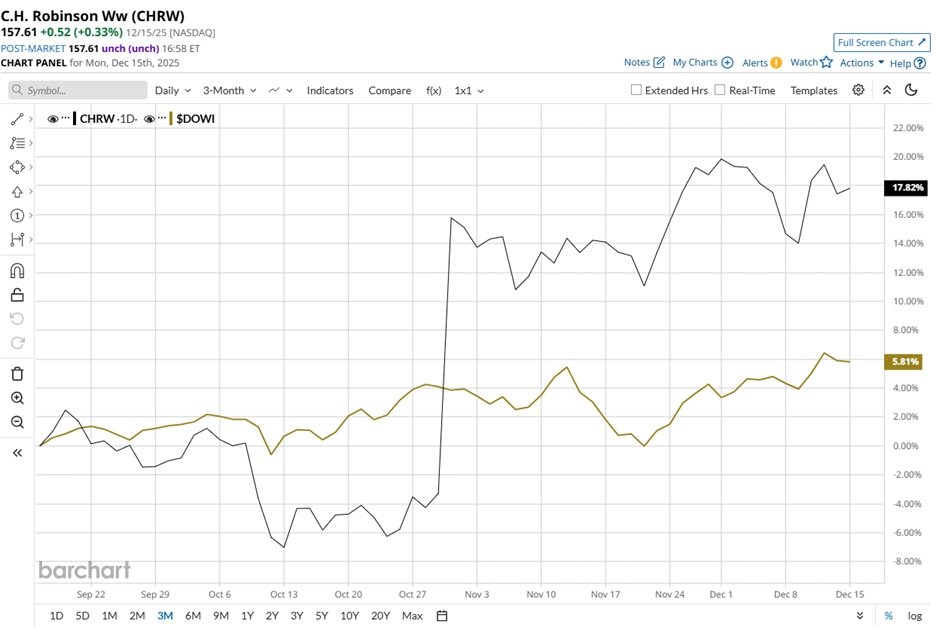
Task: Open the Actions dropdown
Action: [x=861, y=63]
